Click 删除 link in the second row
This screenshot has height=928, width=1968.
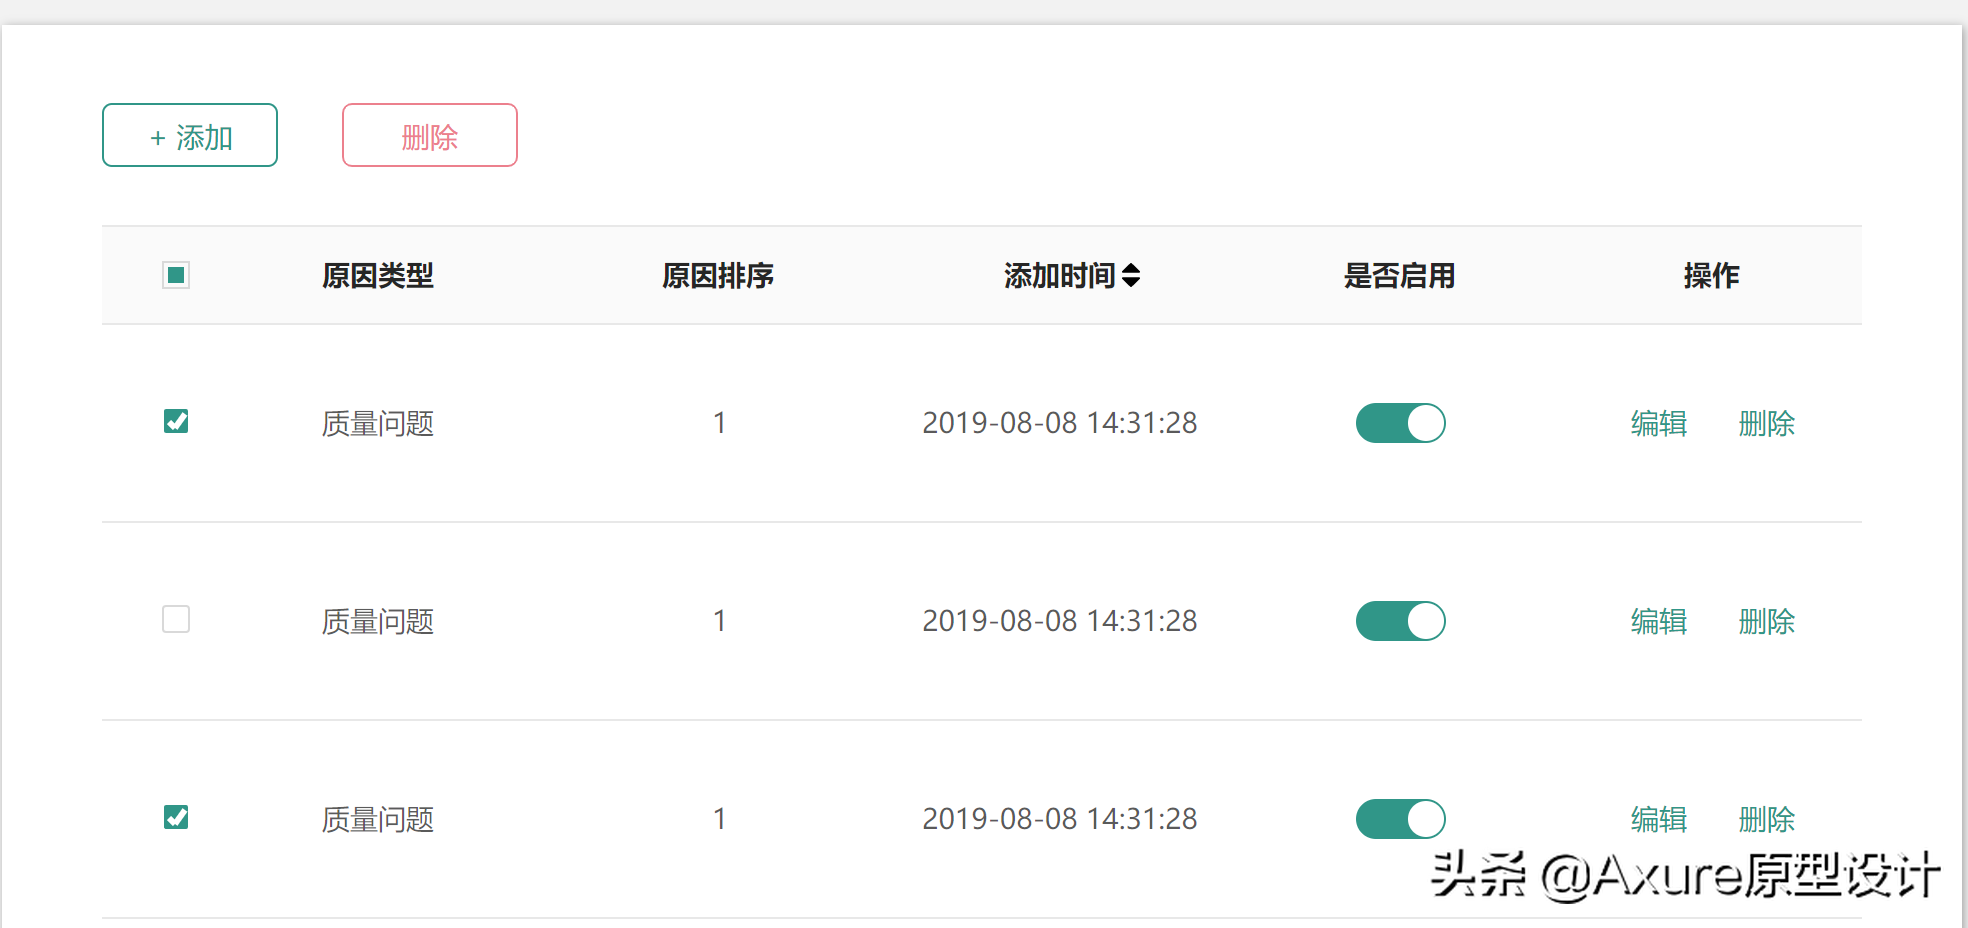pos(1767,621)
